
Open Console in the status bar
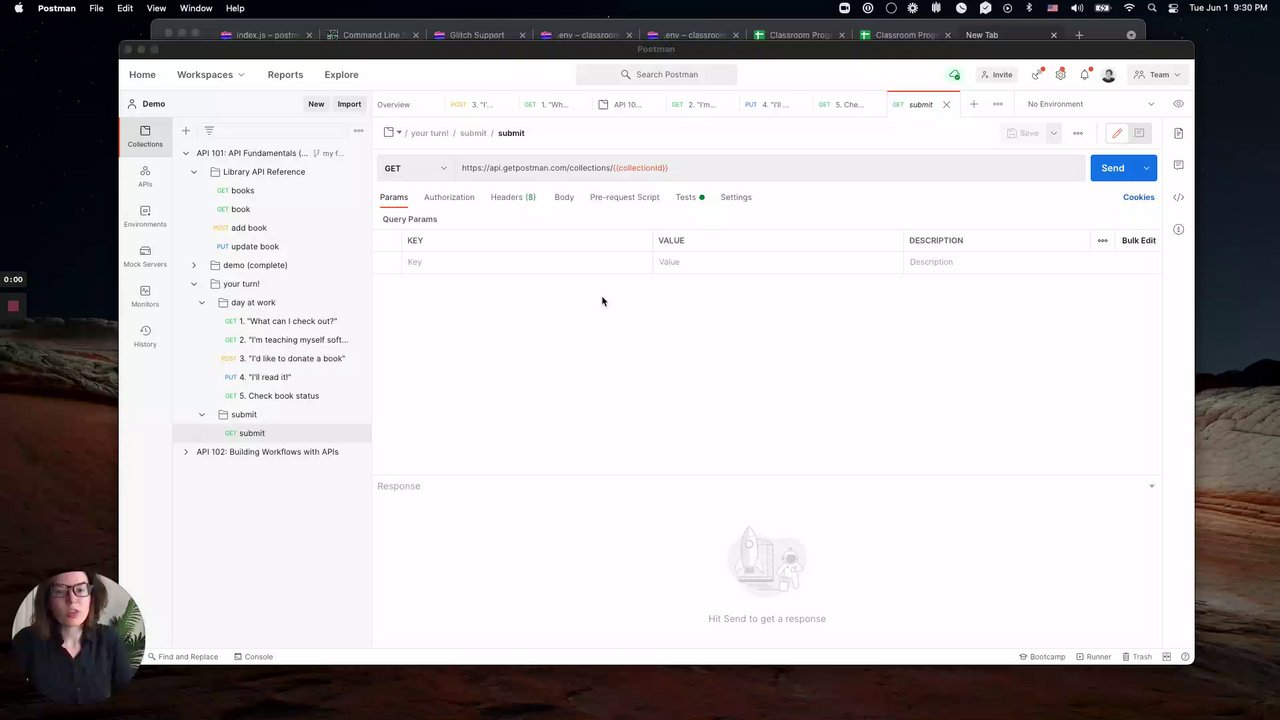[253, 657]
